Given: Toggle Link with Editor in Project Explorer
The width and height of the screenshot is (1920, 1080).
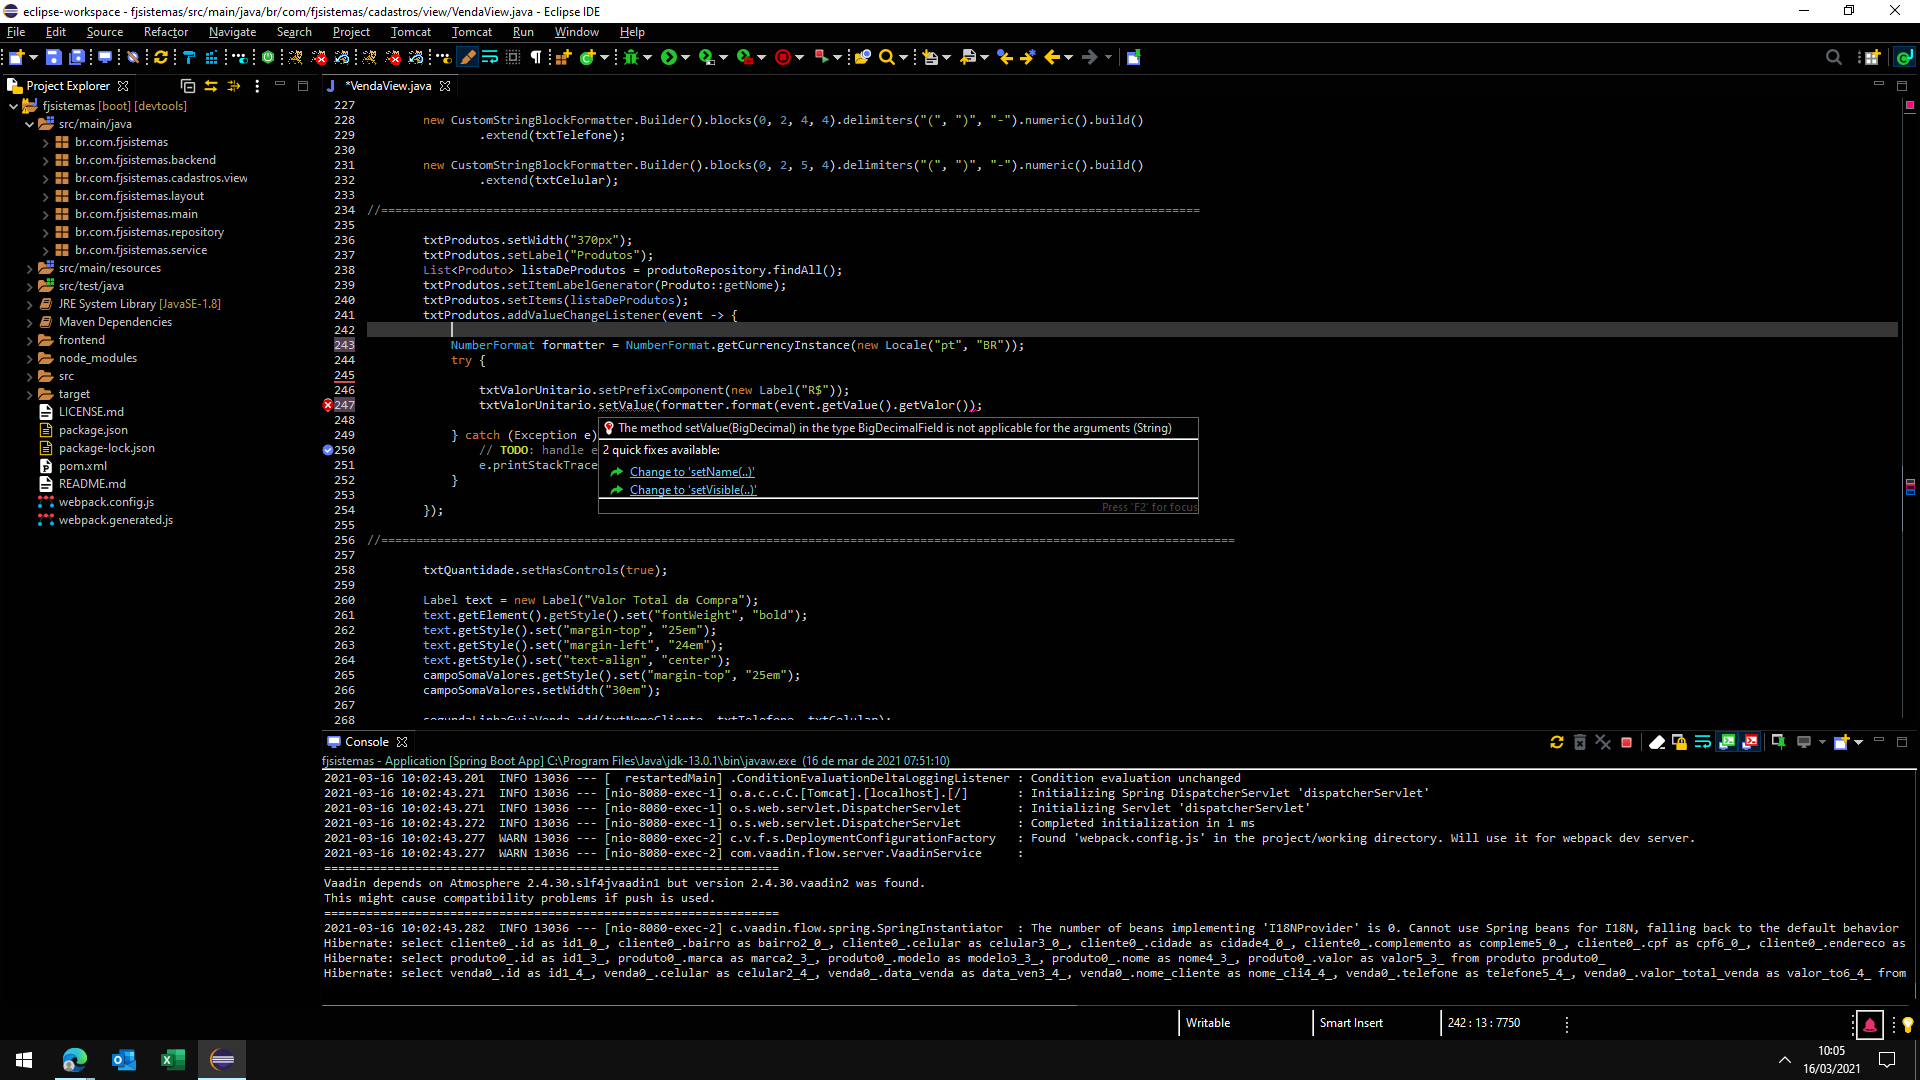Looking at the screenshot, I should point(211,86).
